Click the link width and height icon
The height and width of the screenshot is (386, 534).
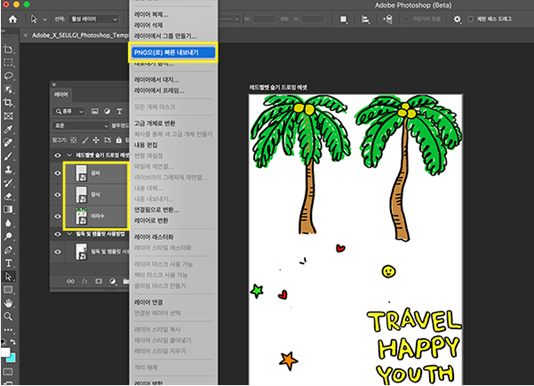[x=284, y=19]
